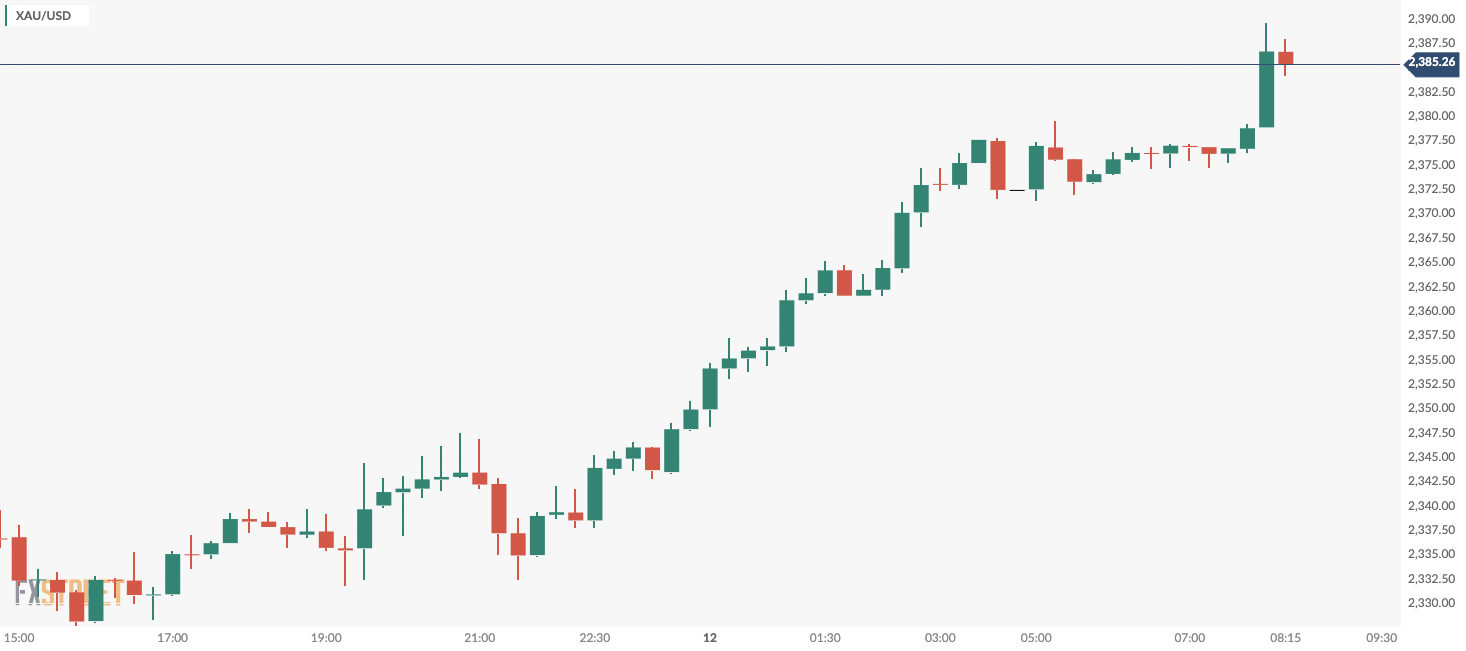Click the last red candle at 08:15
Screen dimensions: 1466x651
(x=1285, y=58)
